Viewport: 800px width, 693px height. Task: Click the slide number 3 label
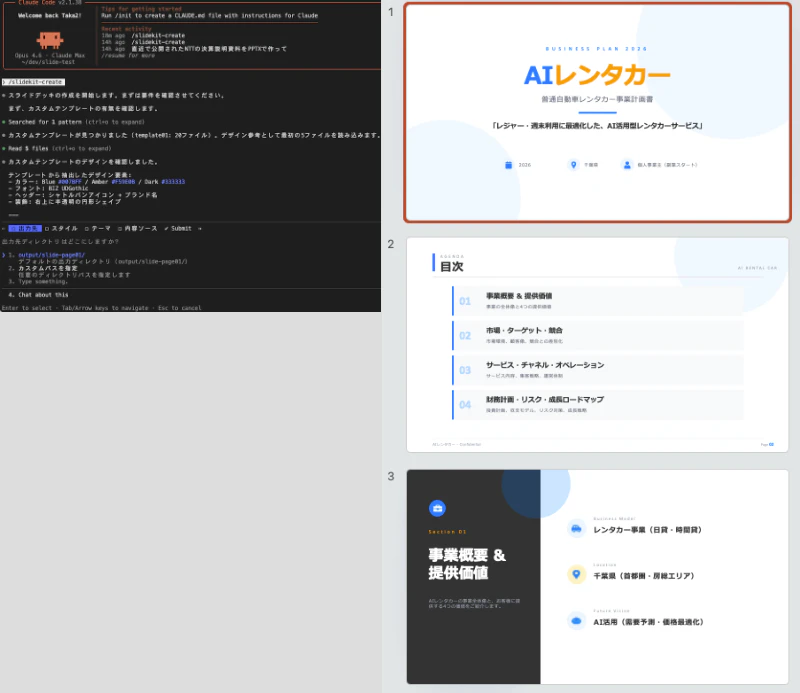[x=391, y=476]
